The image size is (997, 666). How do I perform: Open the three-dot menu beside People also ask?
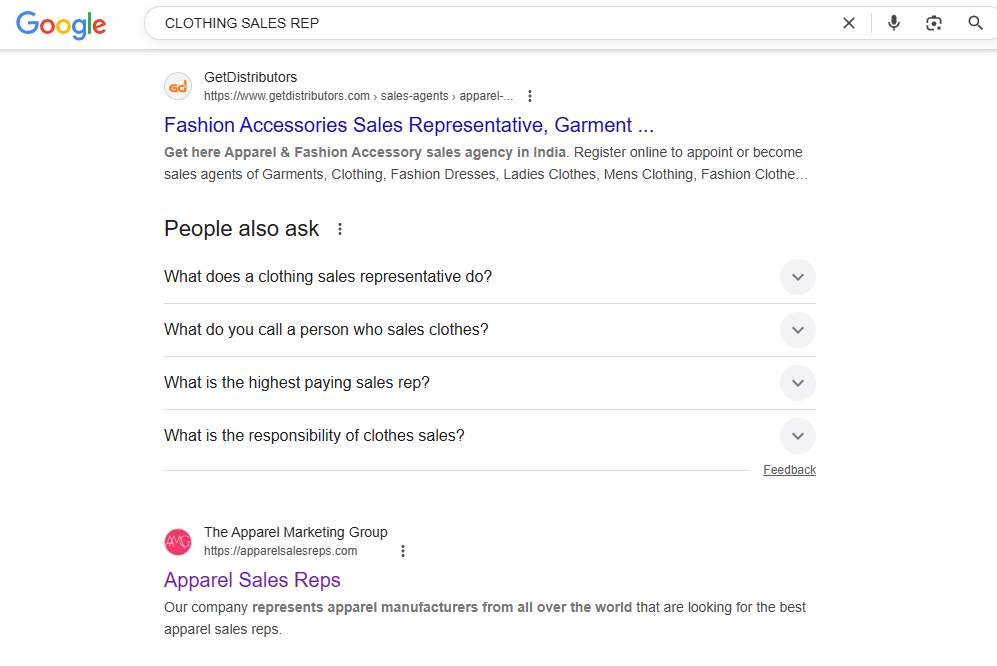point(340,229)
